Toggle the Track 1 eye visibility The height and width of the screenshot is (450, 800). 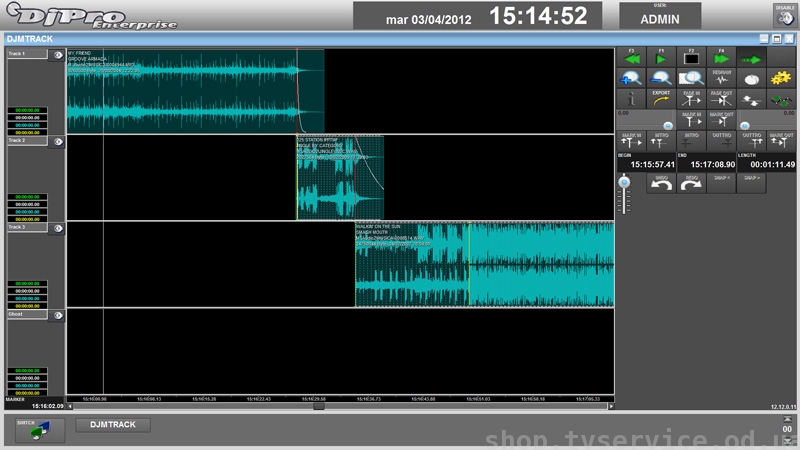pyautogui.click(x=58, y=55)
